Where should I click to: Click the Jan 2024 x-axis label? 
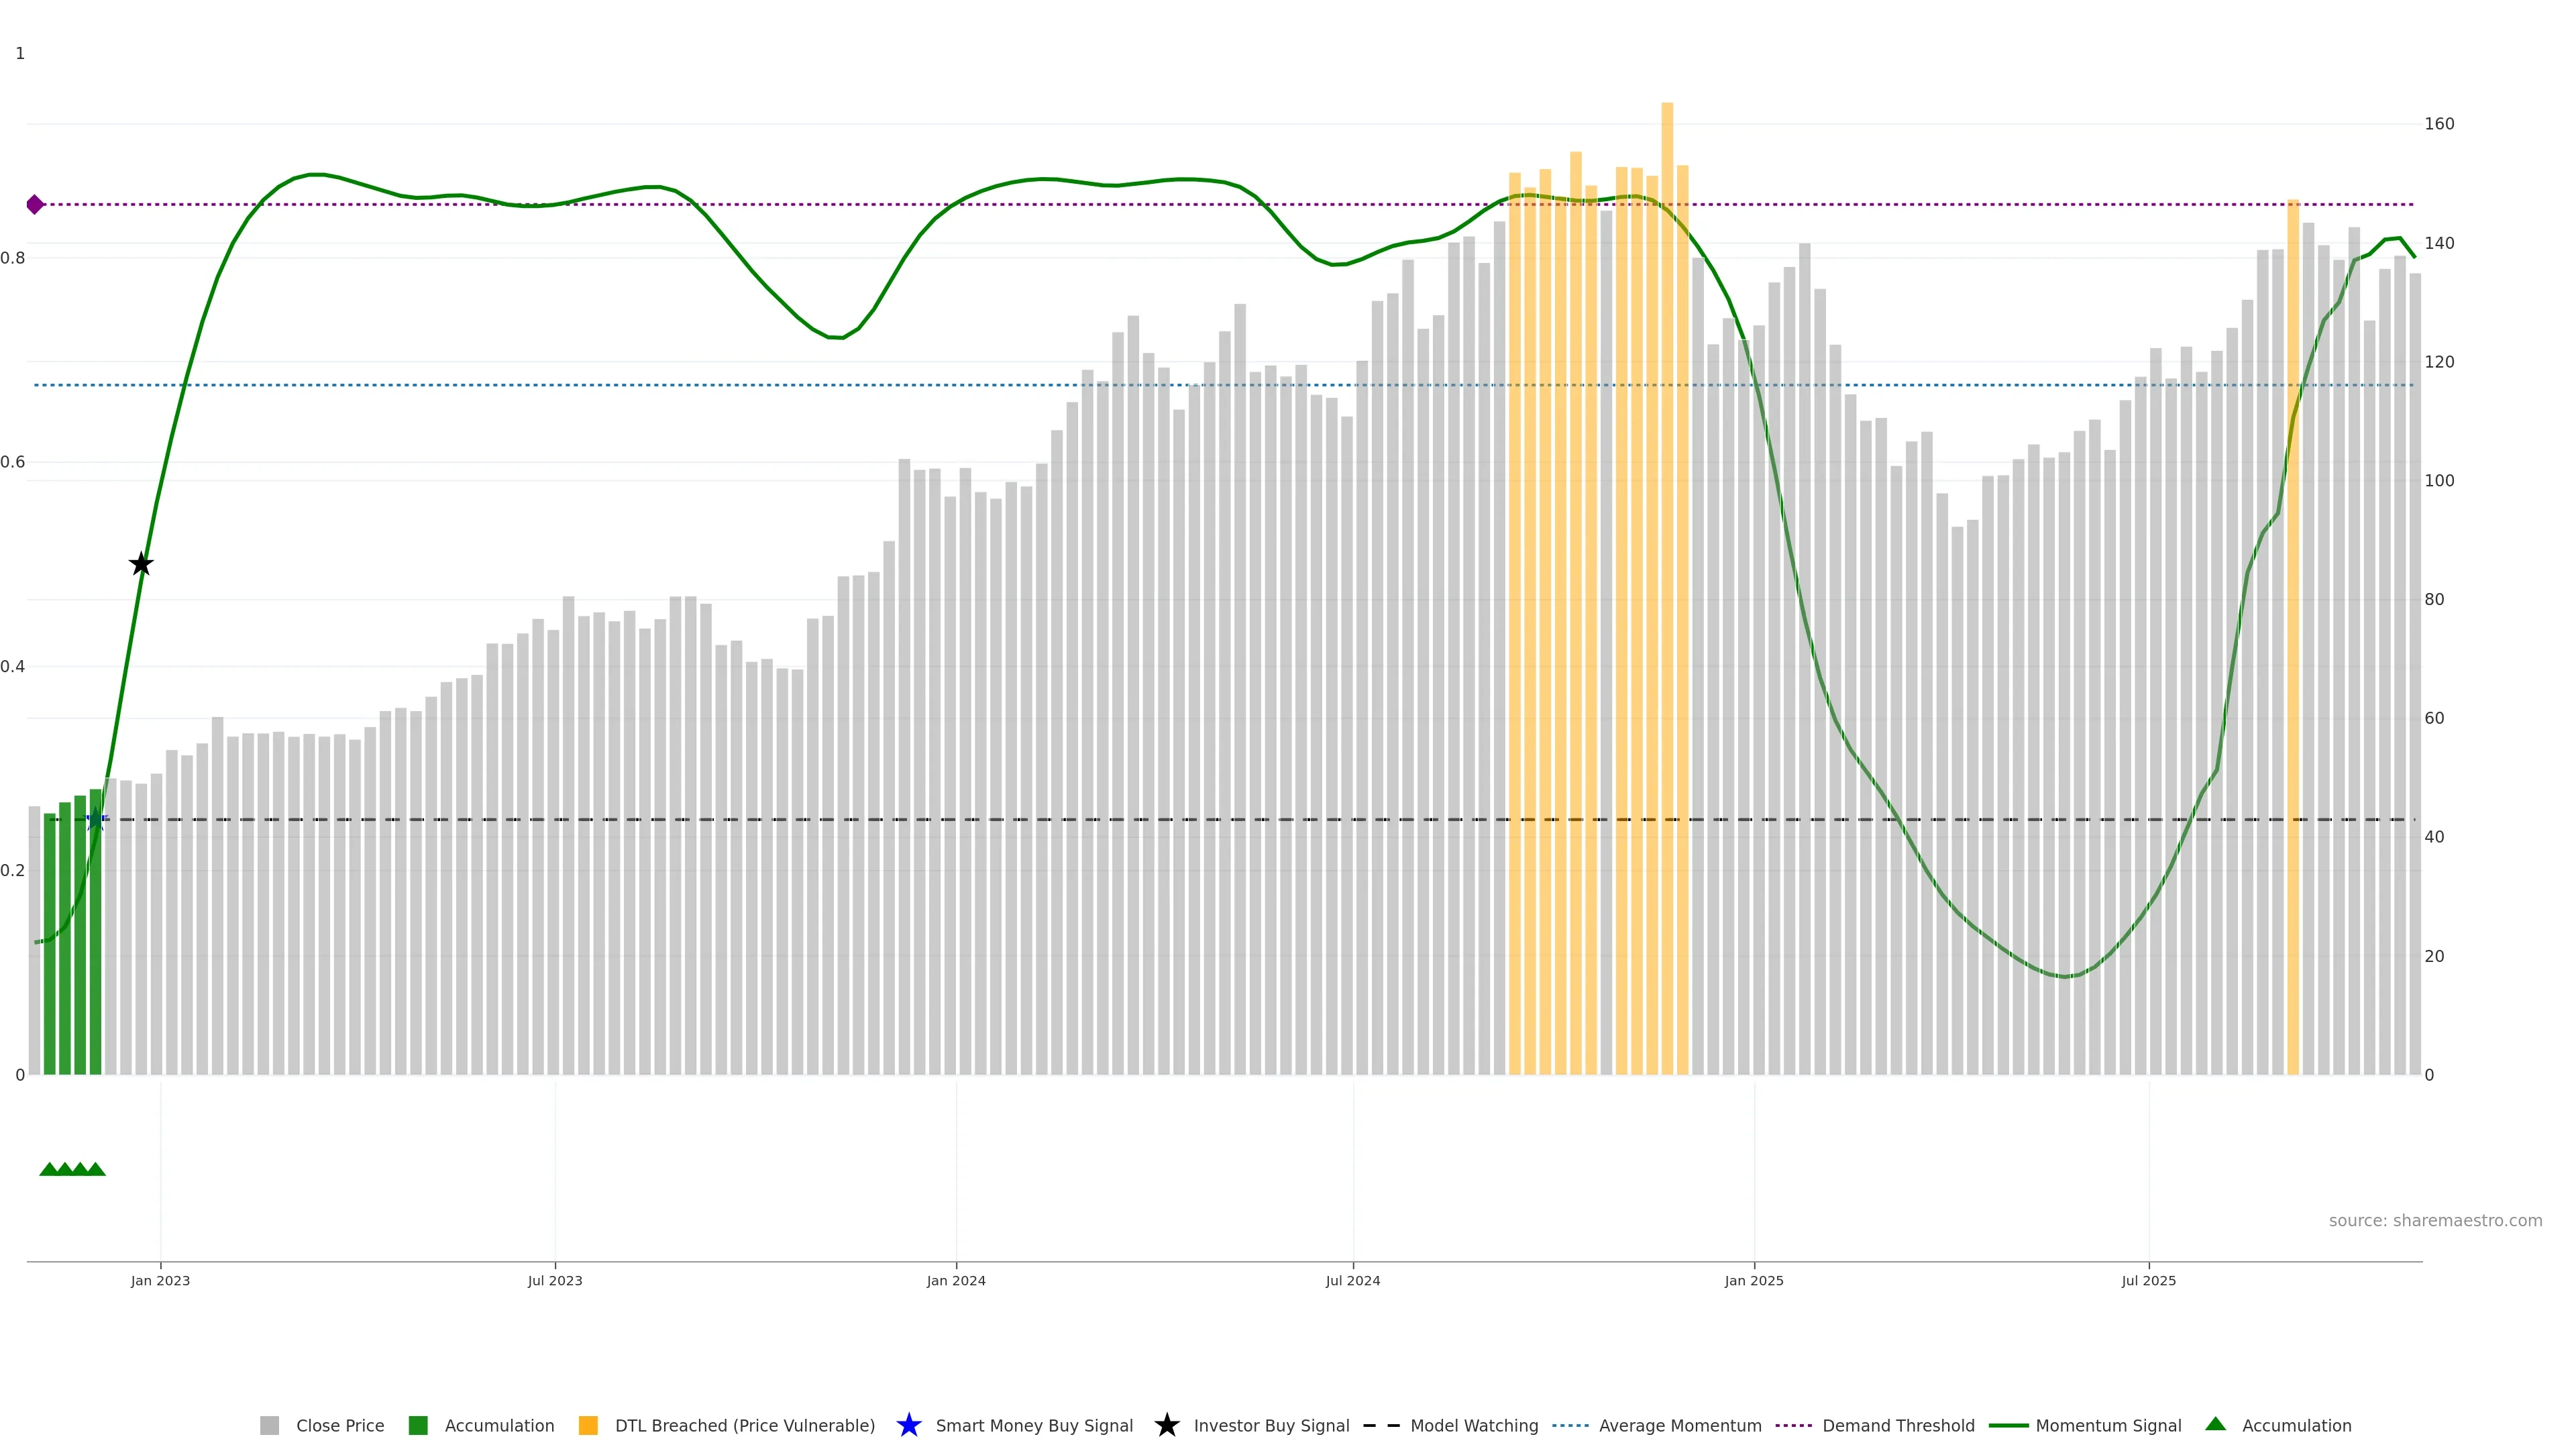click(955, 1281)
